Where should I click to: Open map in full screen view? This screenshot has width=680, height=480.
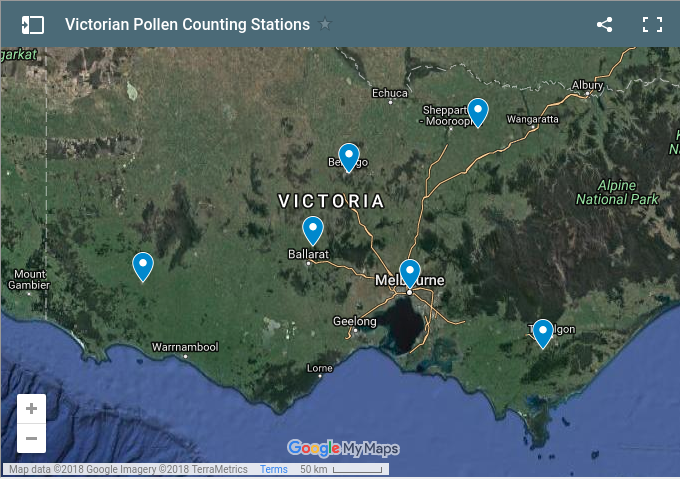tap(652, 25)
